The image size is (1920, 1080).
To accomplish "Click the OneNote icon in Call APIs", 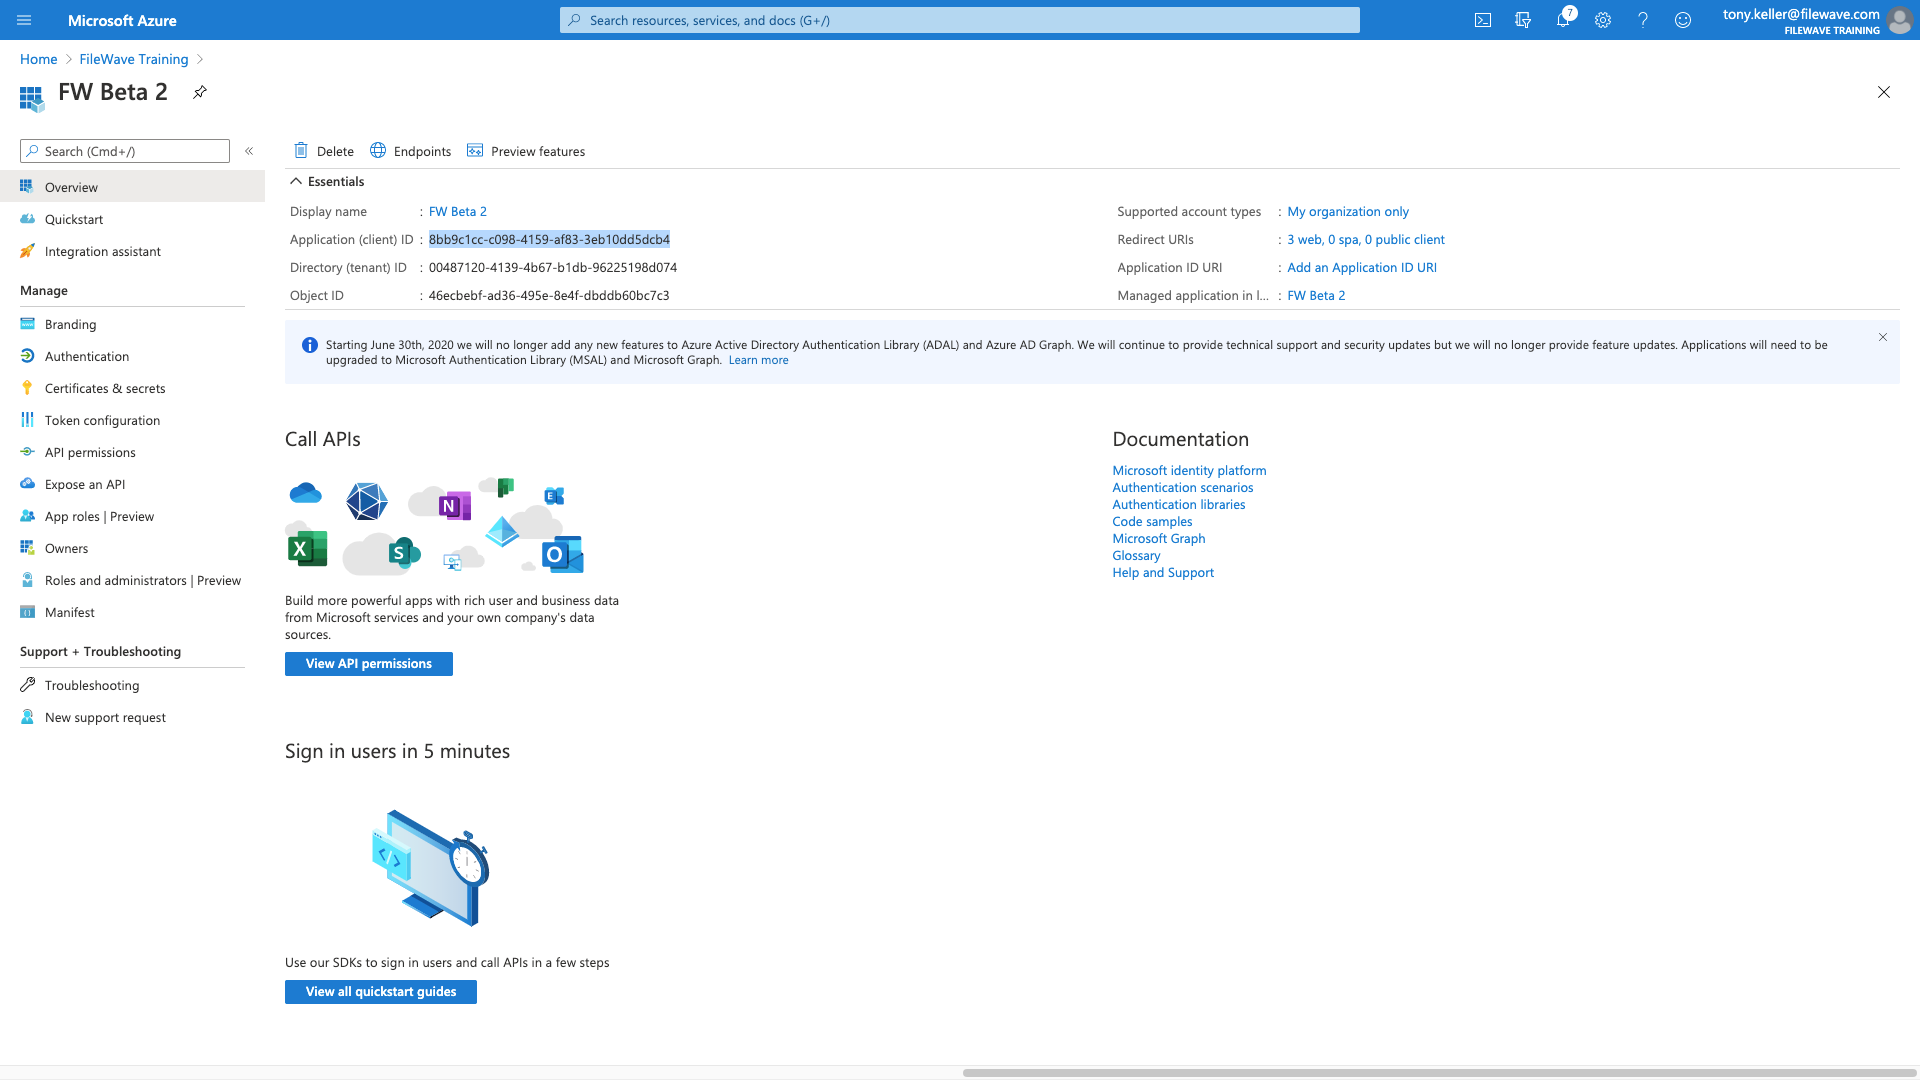I will tap(455, 506).
